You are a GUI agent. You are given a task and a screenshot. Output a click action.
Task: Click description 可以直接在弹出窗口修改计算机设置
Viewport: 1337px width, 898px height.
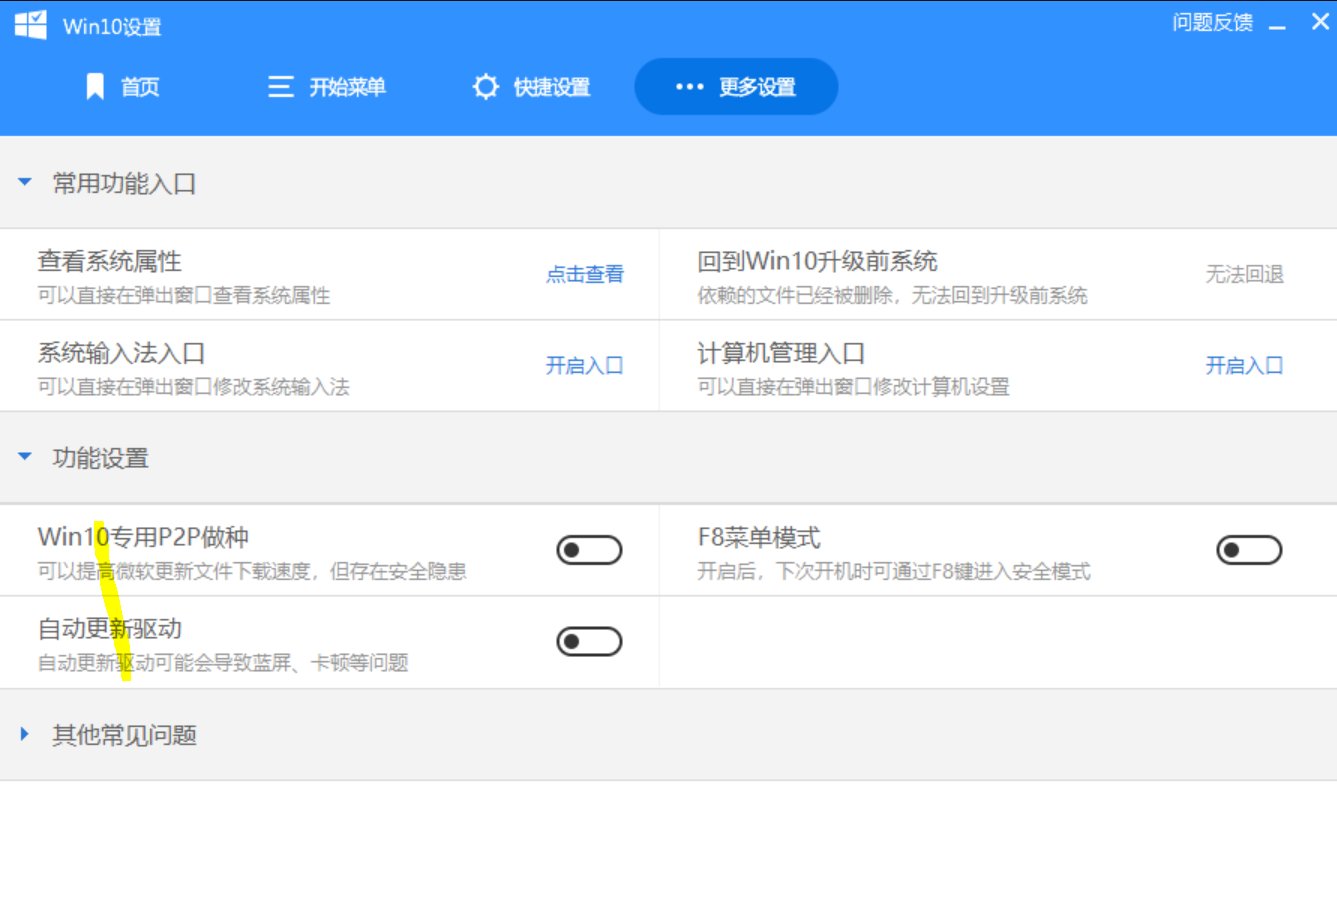pos(853,387)
